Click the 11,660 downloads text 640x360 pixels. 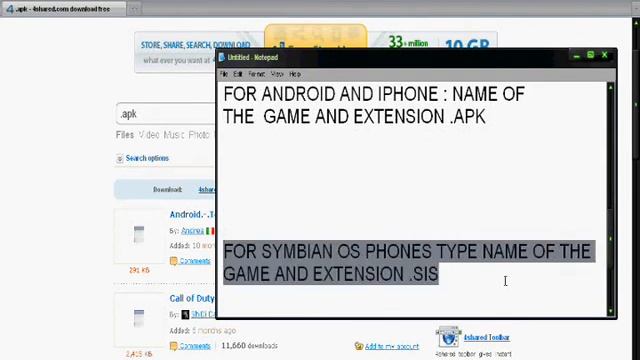coord(249,346)
